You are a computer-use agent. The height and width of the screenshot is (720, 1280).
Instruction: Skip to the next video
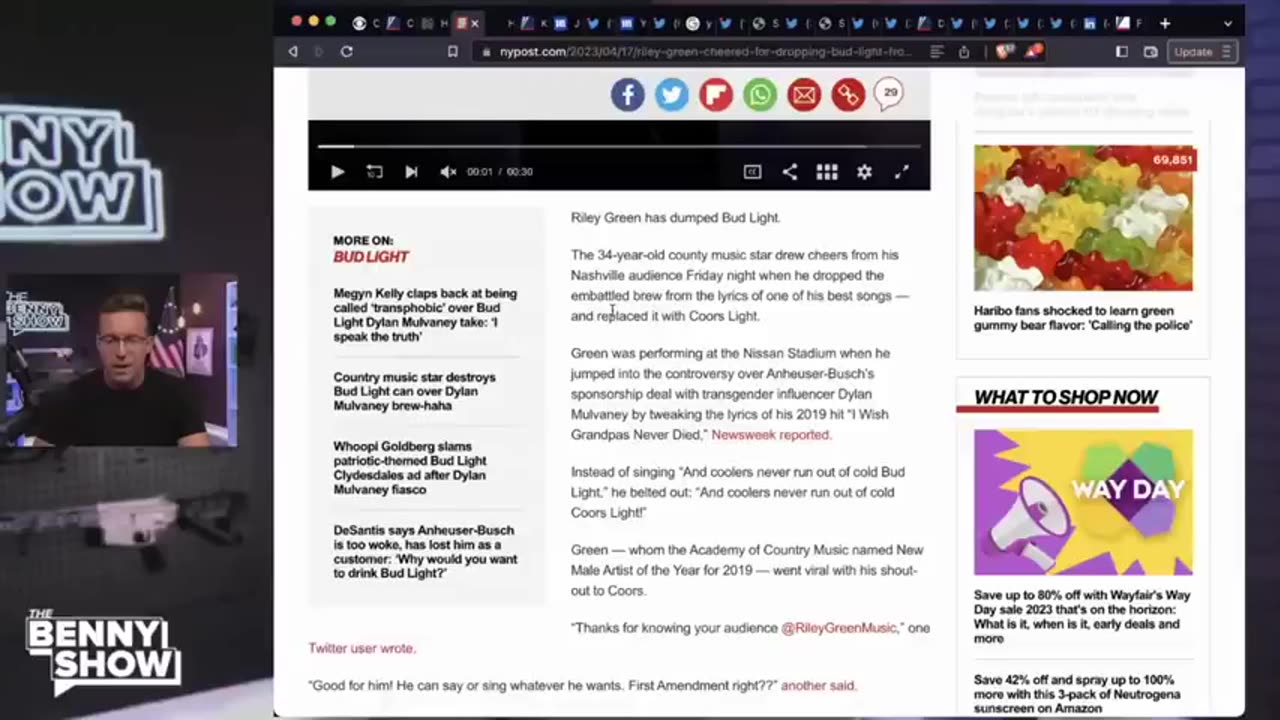coord(411,172)
